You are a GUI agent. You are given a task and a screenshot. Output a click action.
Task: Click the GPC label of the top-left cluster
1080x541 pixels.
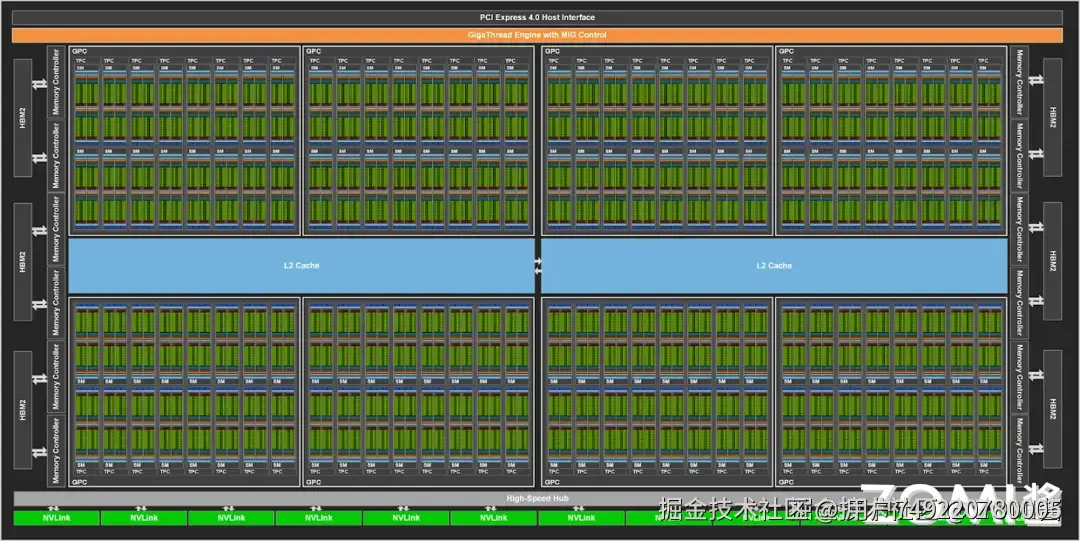(x=79, y=52)
